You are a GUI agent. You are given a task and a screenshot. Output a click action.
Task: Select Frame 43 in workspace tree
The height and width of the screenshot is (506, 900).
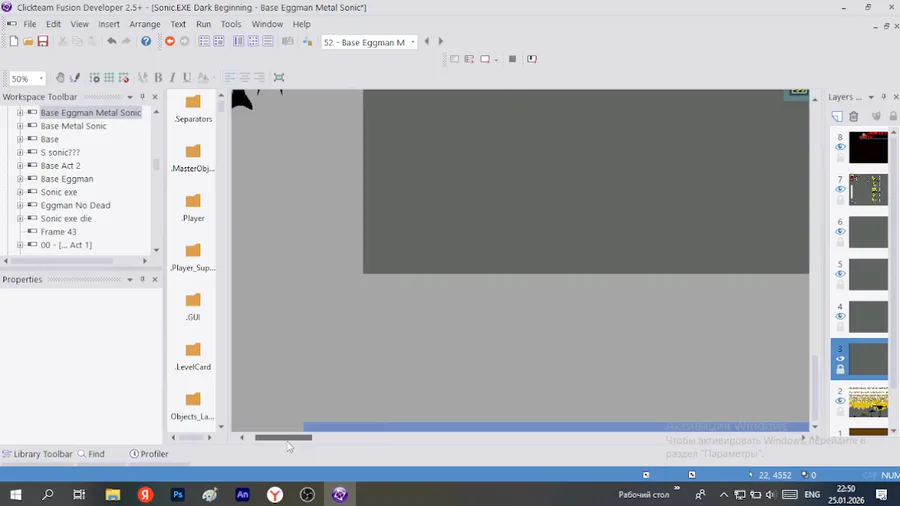pyautogui.click(x=58, y=232)
